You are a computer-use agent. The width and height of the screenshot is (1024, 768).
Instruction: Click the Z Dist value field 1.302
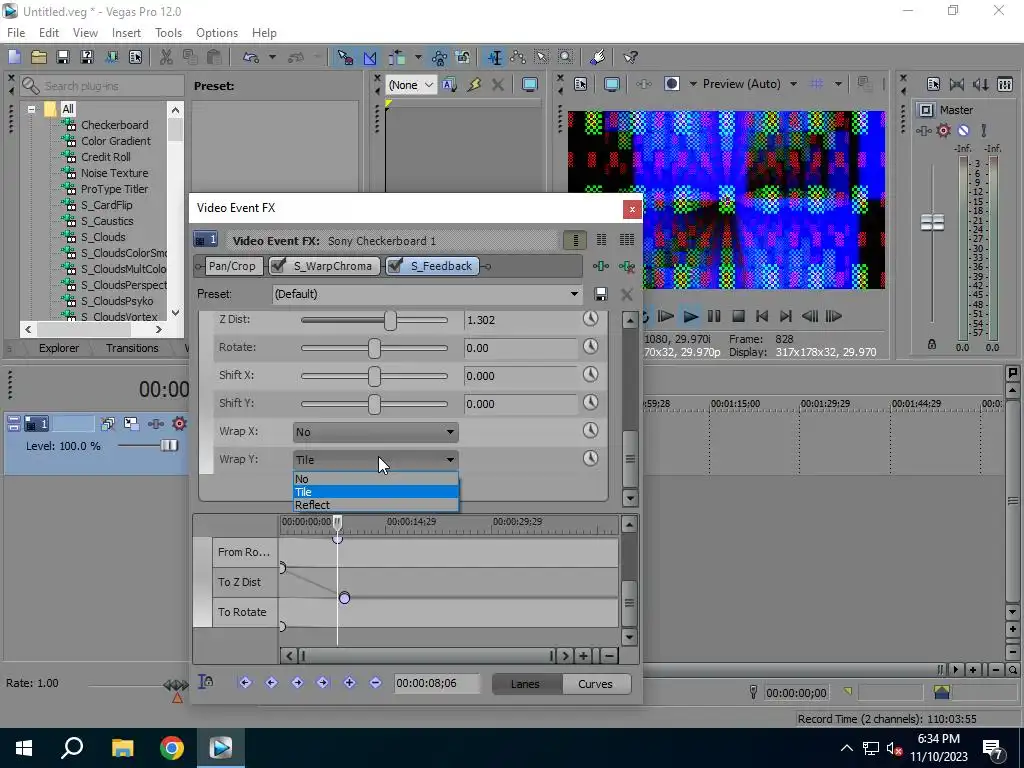[x=520, y=320]
